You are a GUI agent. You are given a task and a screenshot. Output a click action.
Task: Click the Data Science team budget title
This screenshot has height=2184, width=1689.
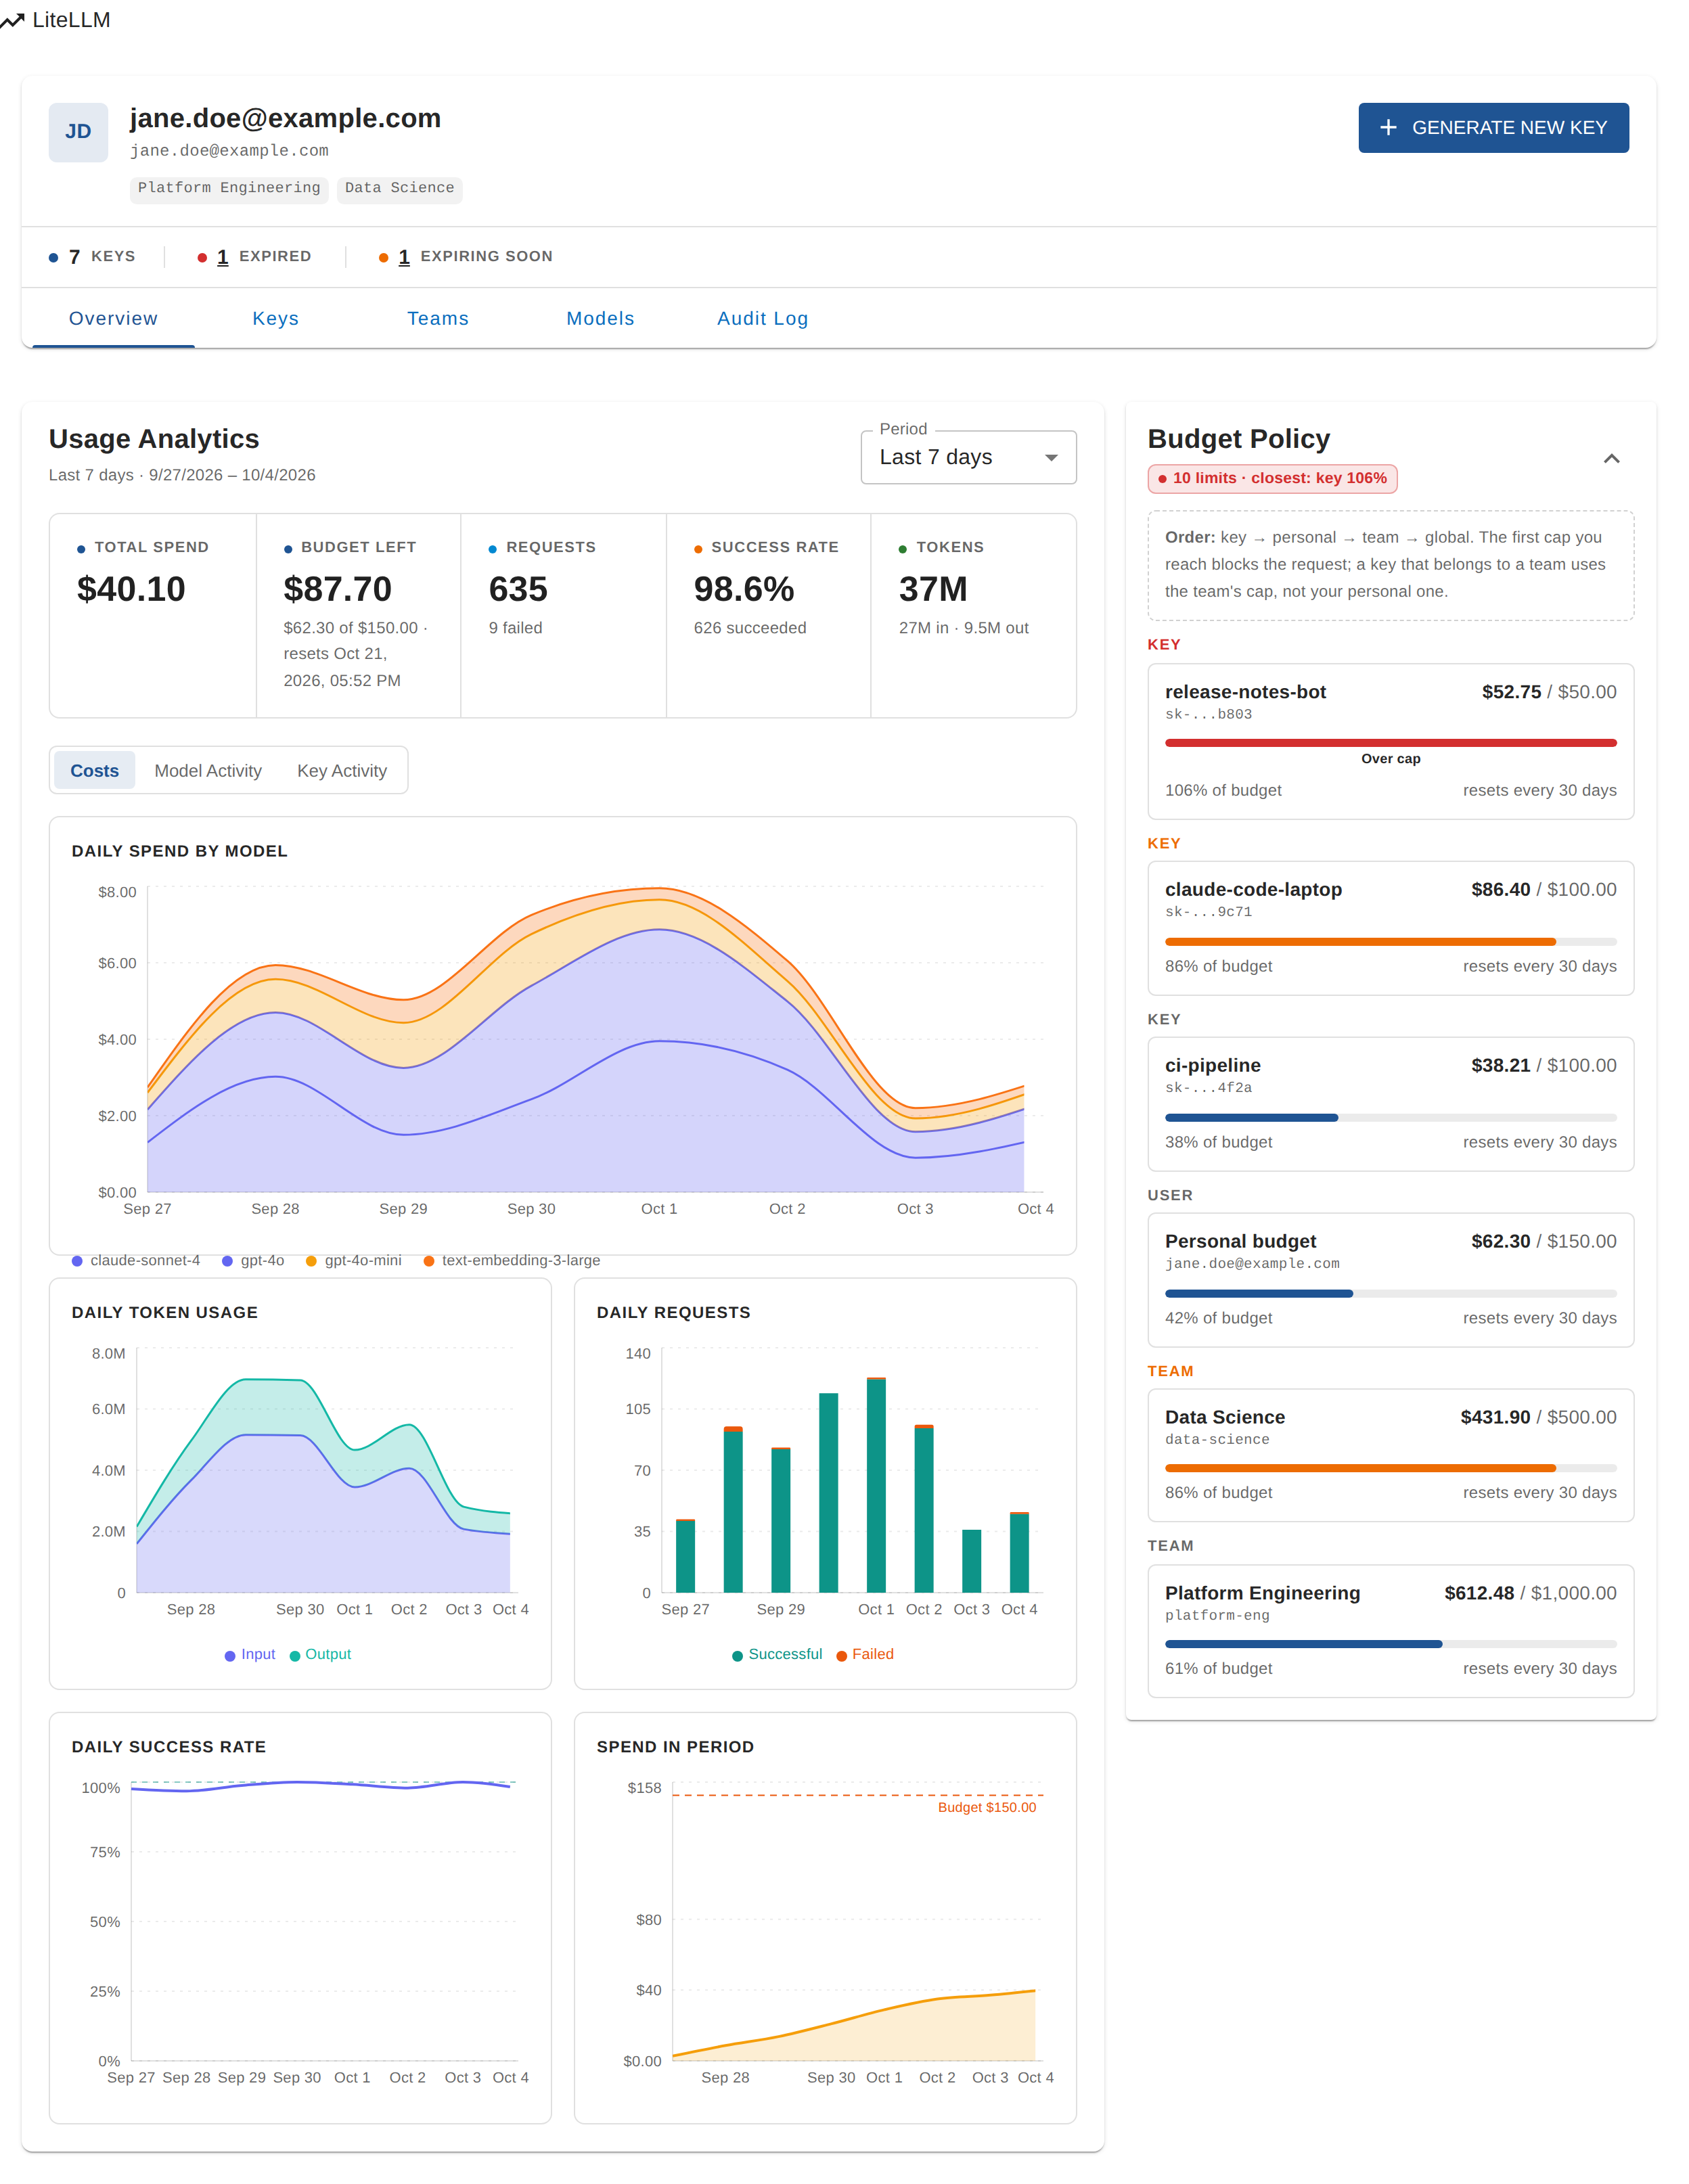[1225, 1417]
